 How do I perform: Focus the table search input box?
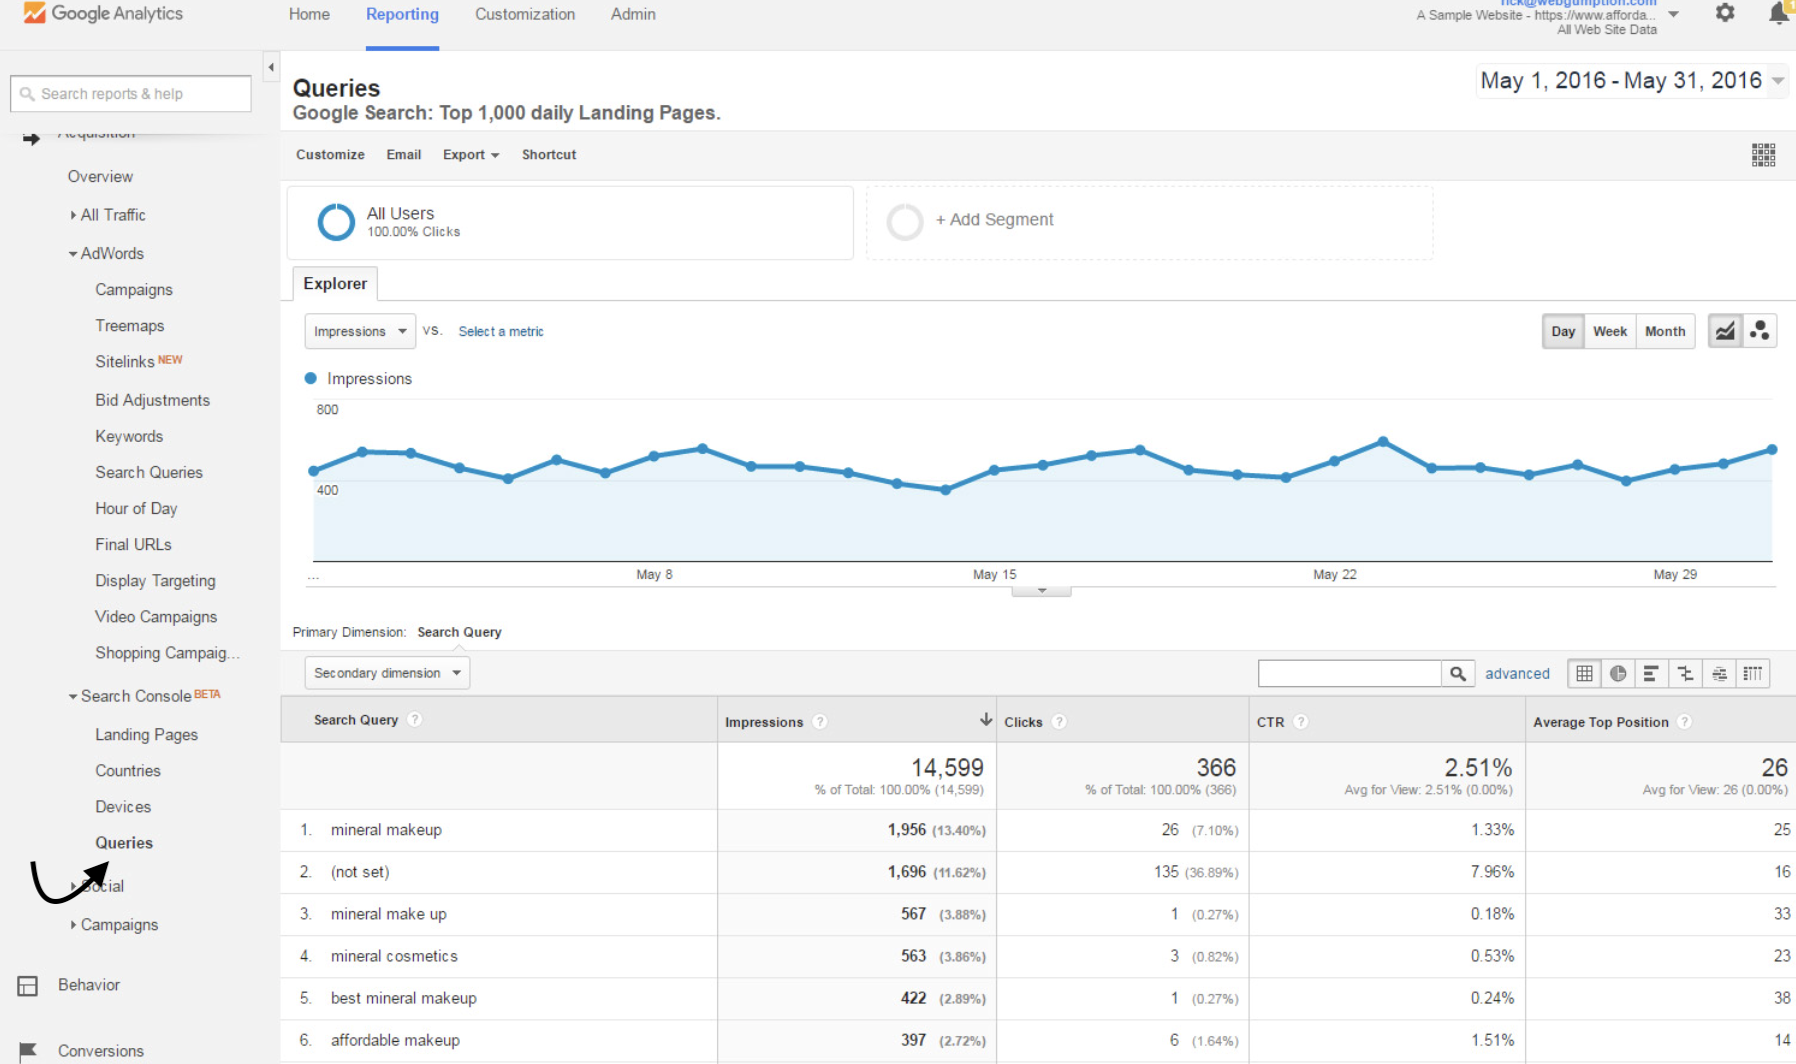tap(1349, 674)
